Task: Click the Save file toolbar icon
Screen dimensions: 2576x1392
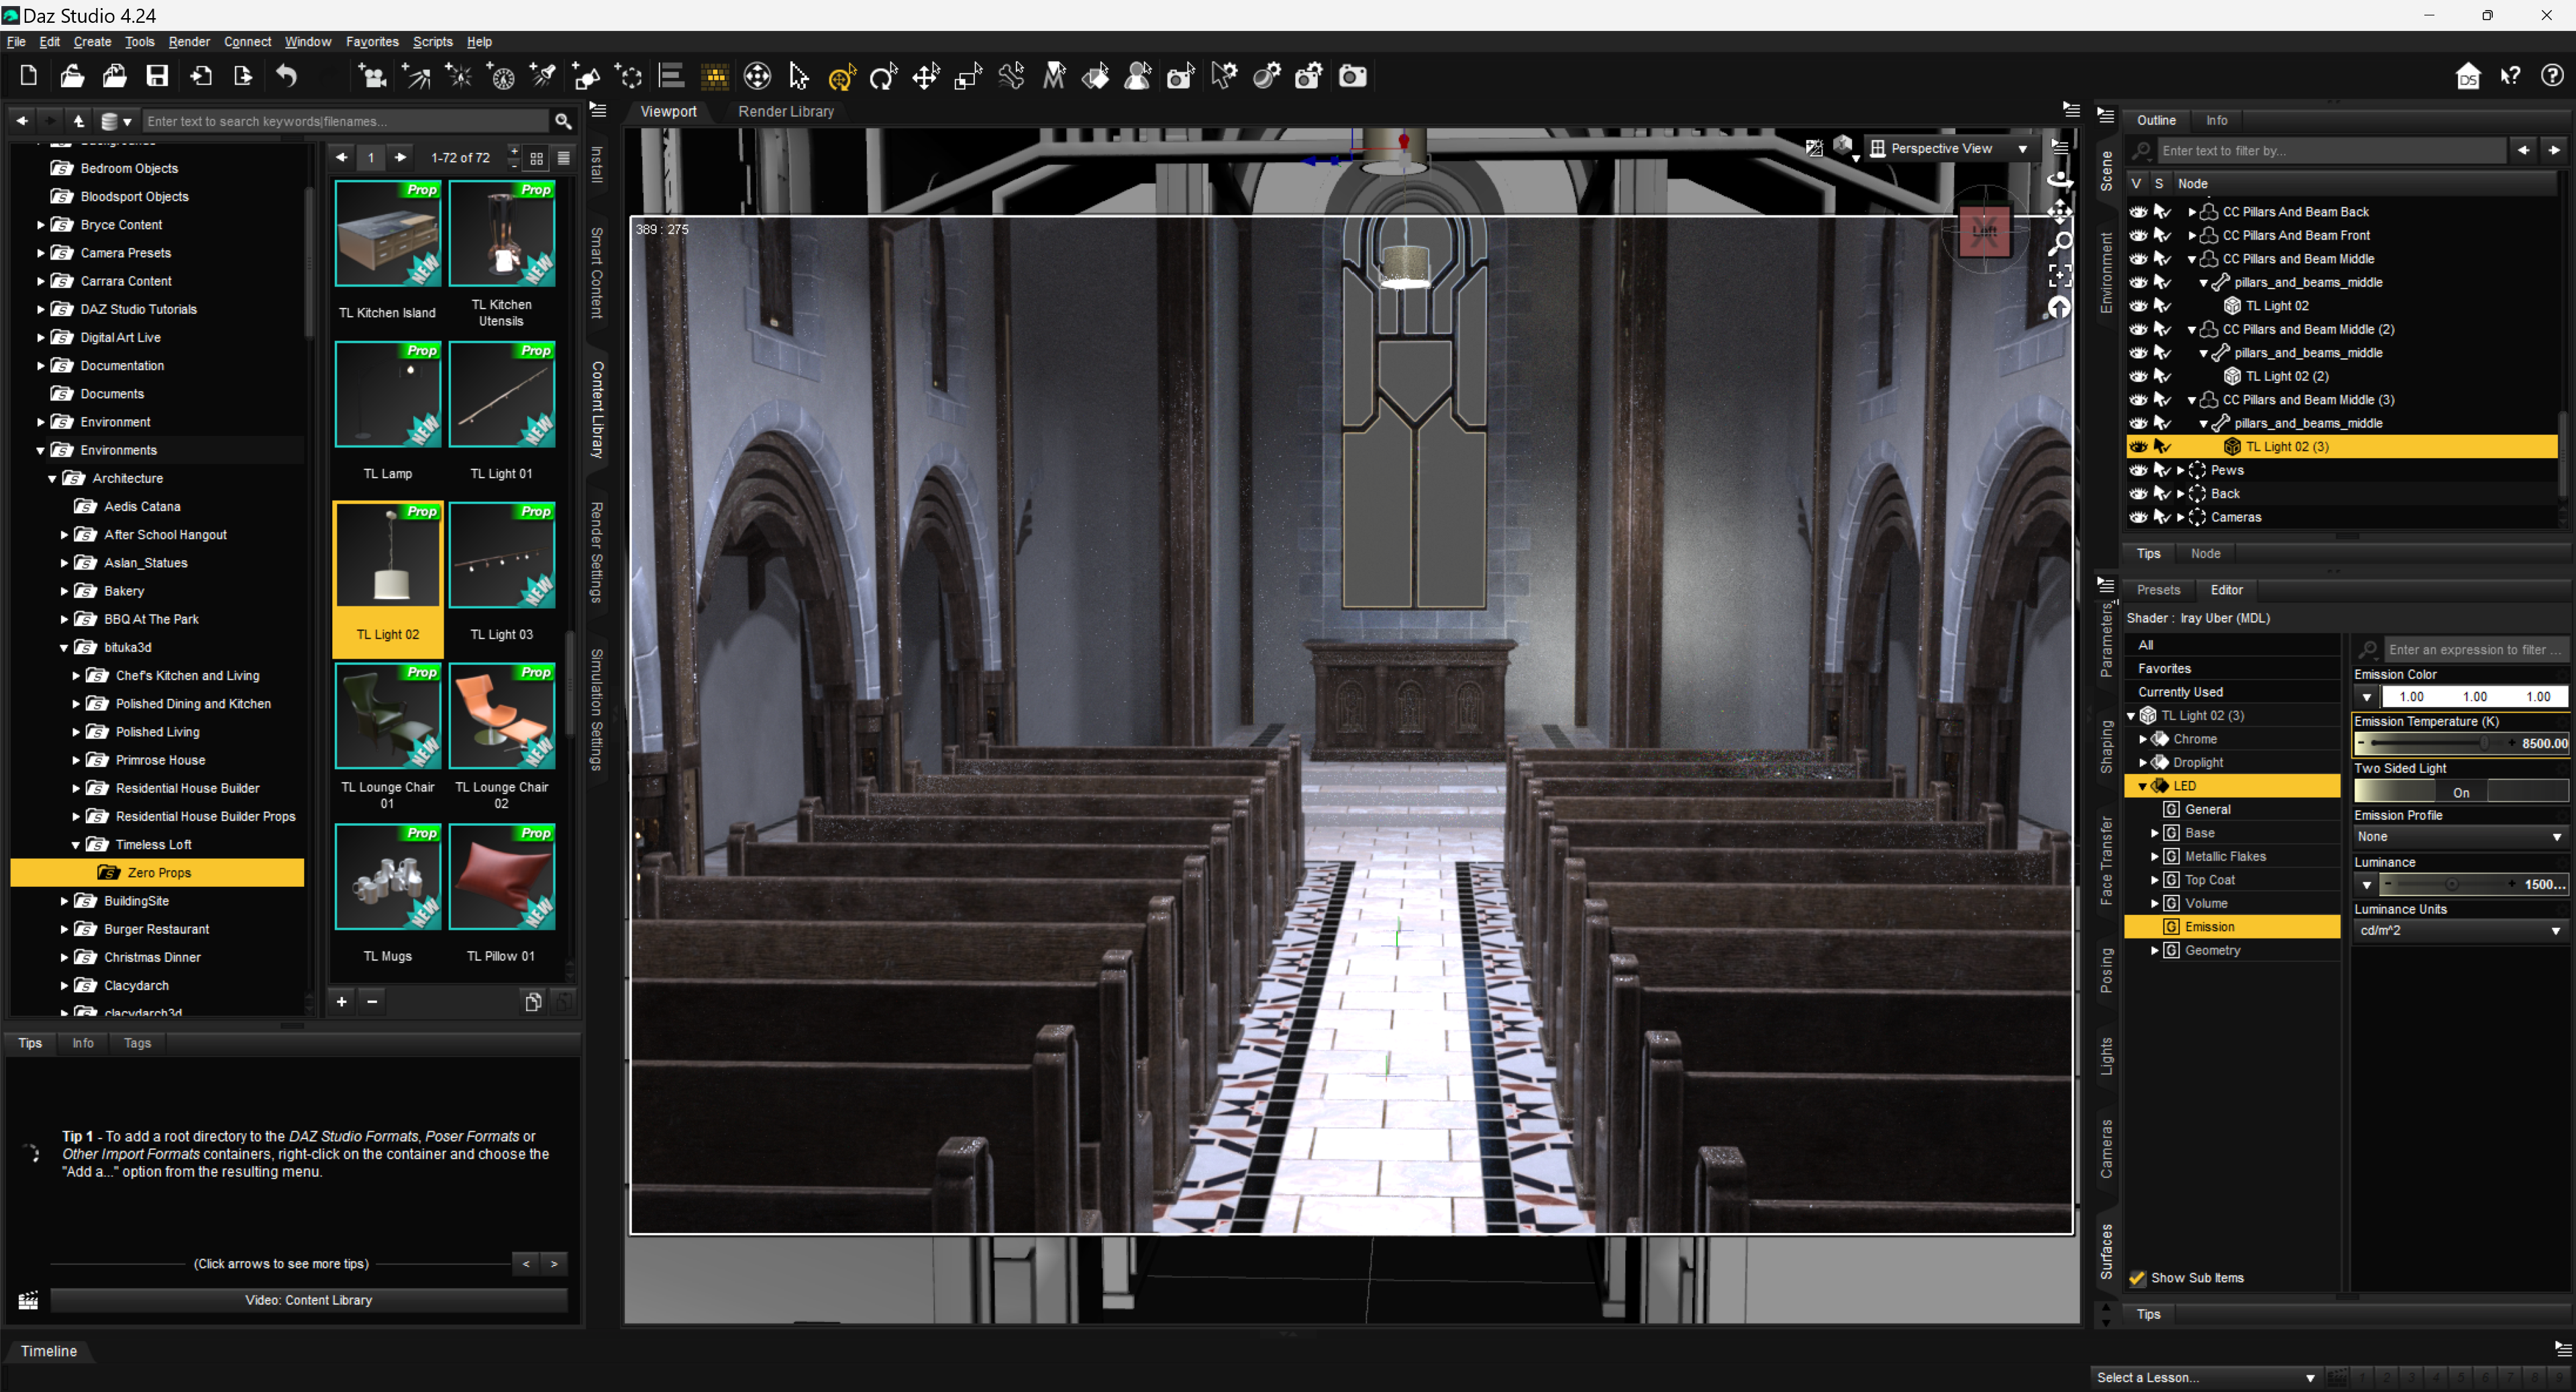Action: 157,76
